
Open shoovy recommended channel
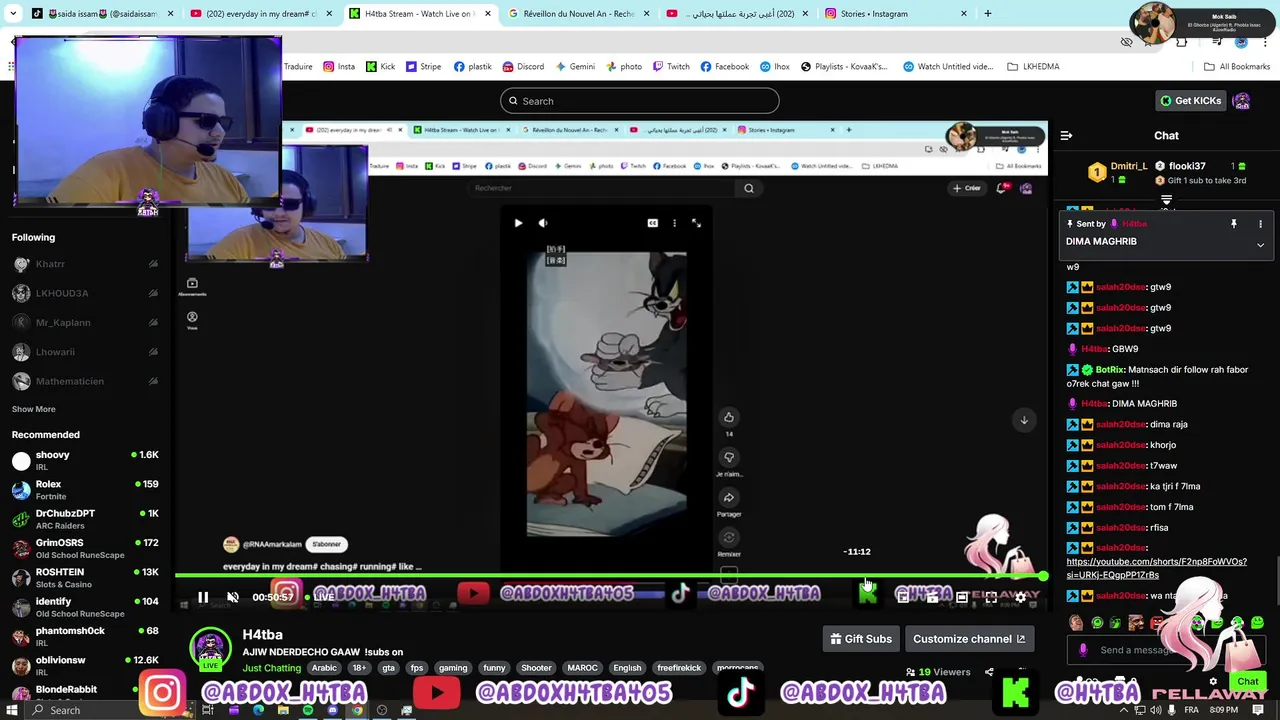coord(85,460)
